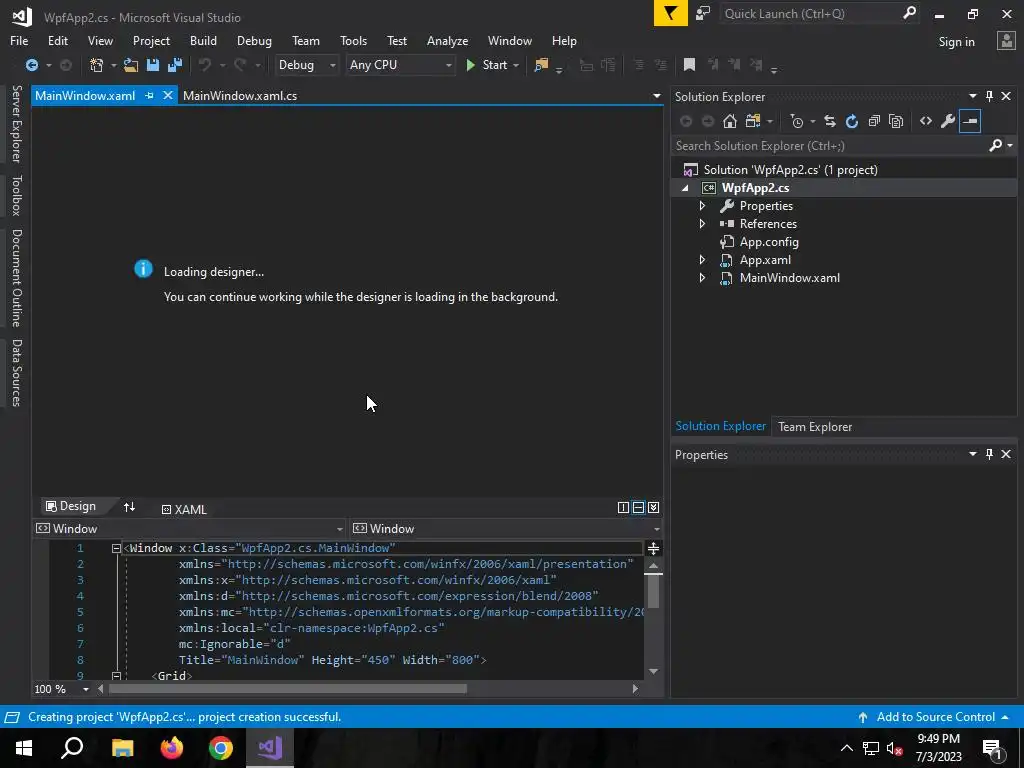This screenshot has height=768, width=1024.
Task: Click the wrench Properties icon in Solution Explorer
Action: tap(948, 121)
